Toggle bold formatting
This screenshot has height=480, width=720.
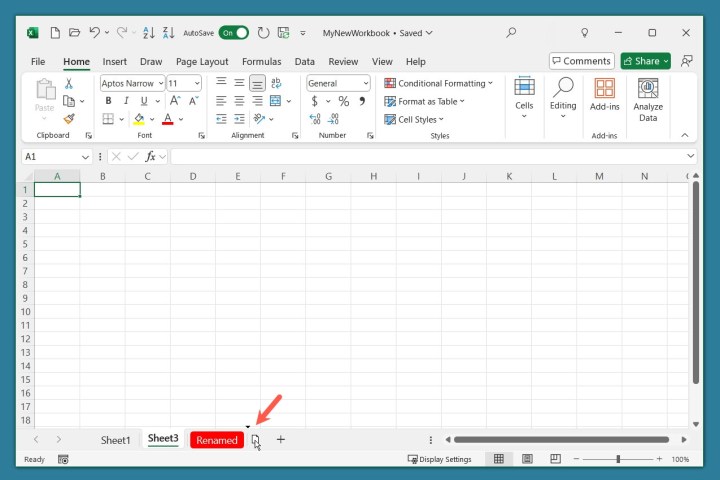108,101
